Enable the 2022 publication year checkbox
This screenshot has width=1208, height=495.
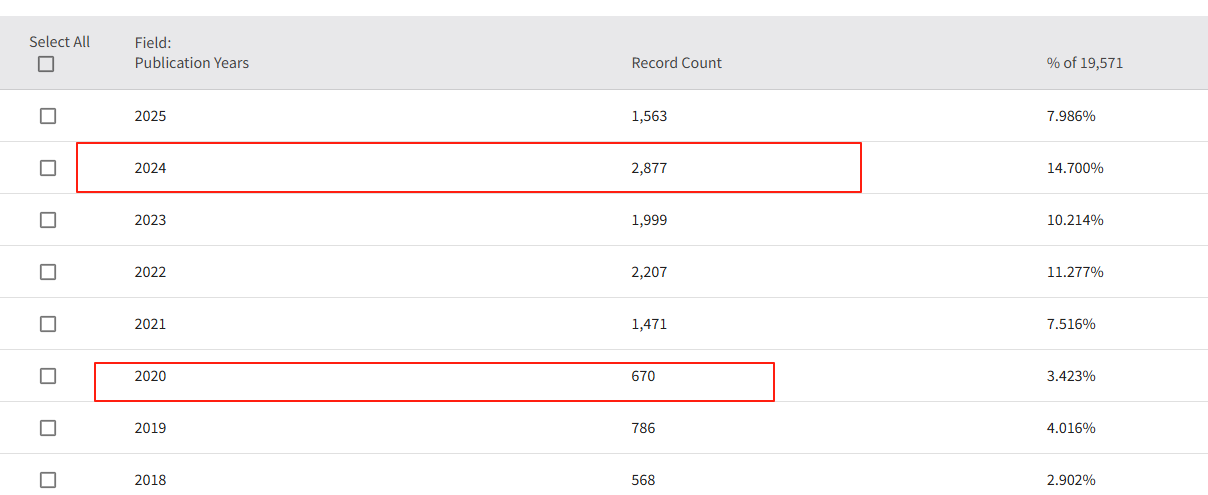[48, 272]
